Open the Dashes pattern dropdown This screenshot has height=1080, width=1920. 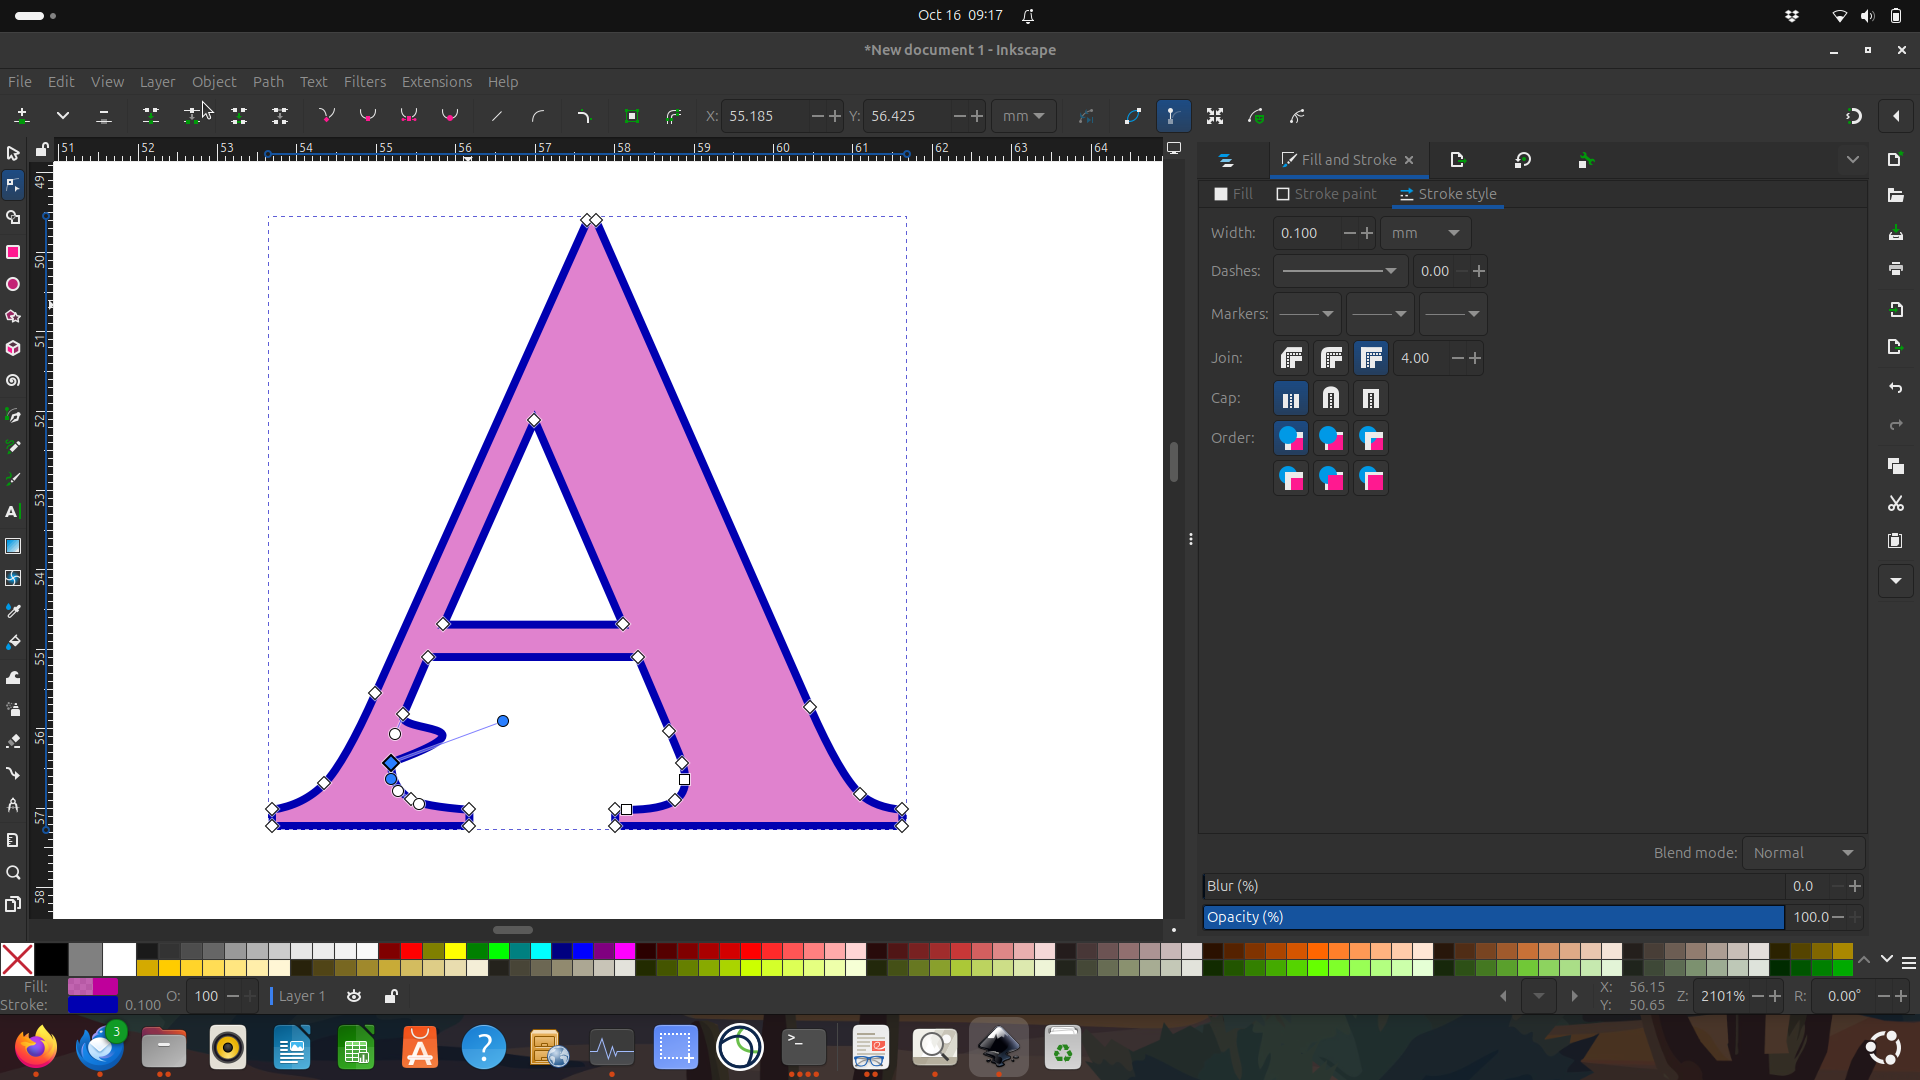click(1340, 270)
